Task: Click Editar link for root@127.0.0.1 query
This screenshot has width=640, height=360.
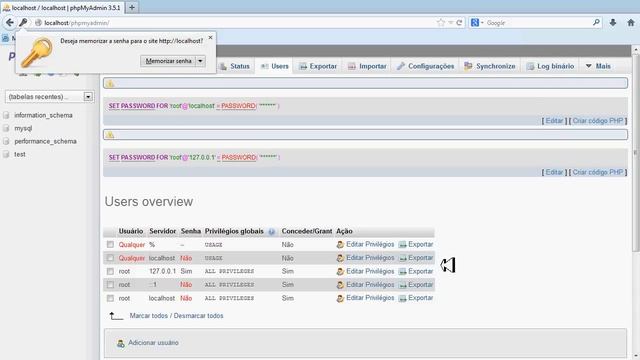Action: pyautogui.click(x=554, y=172)
